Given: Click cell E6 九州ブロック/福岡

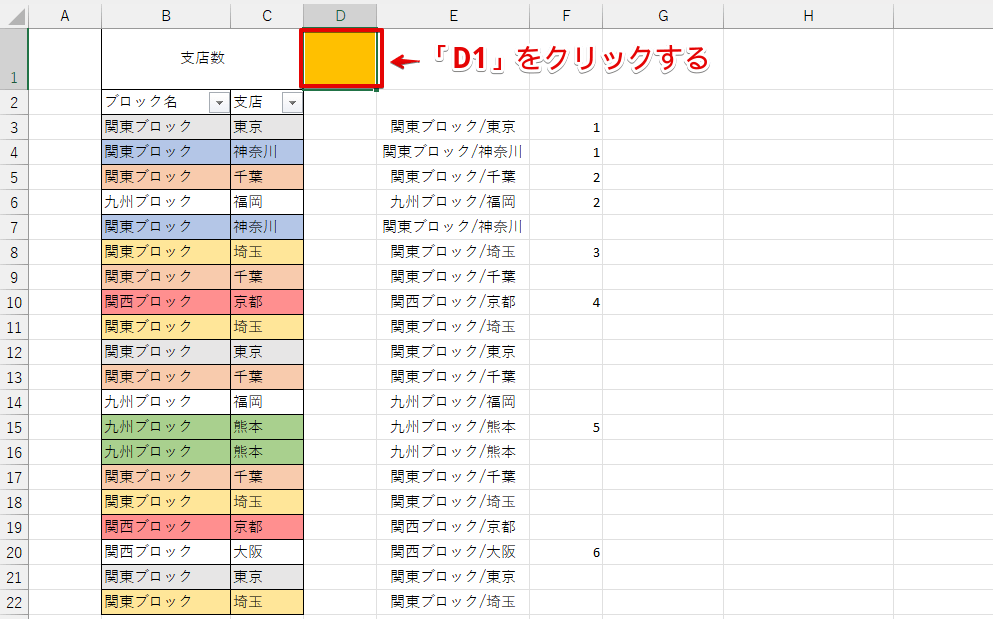Looking at the screenshot, I should pyautogui.click(x=453, y=202).
